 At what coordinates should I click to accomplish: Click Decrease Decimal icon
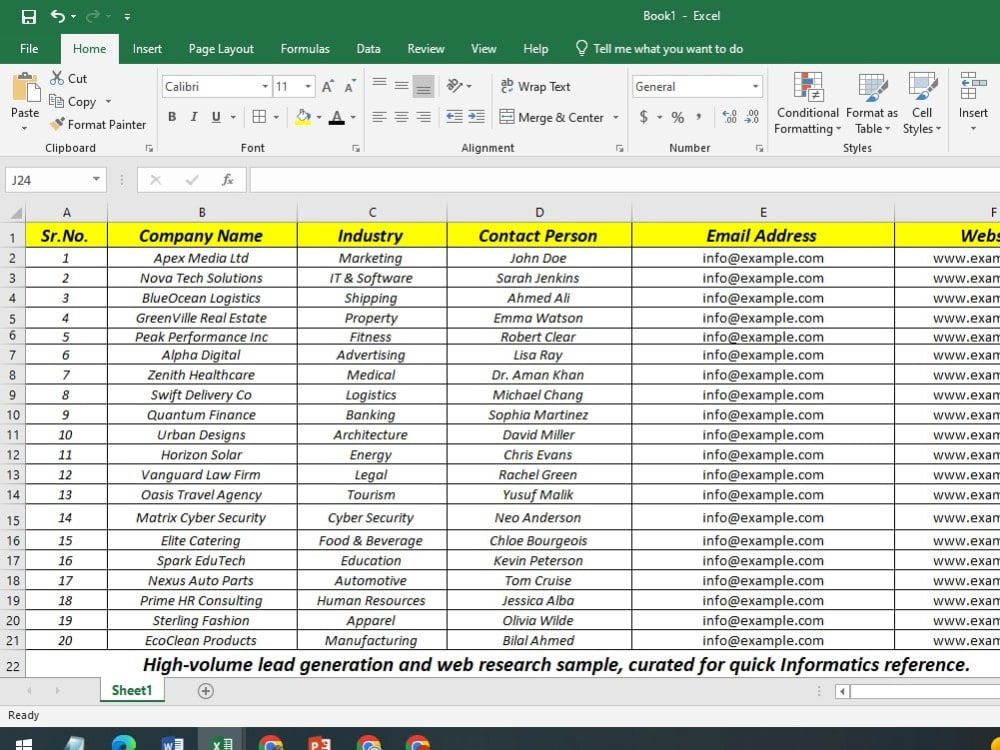[752, 117]
